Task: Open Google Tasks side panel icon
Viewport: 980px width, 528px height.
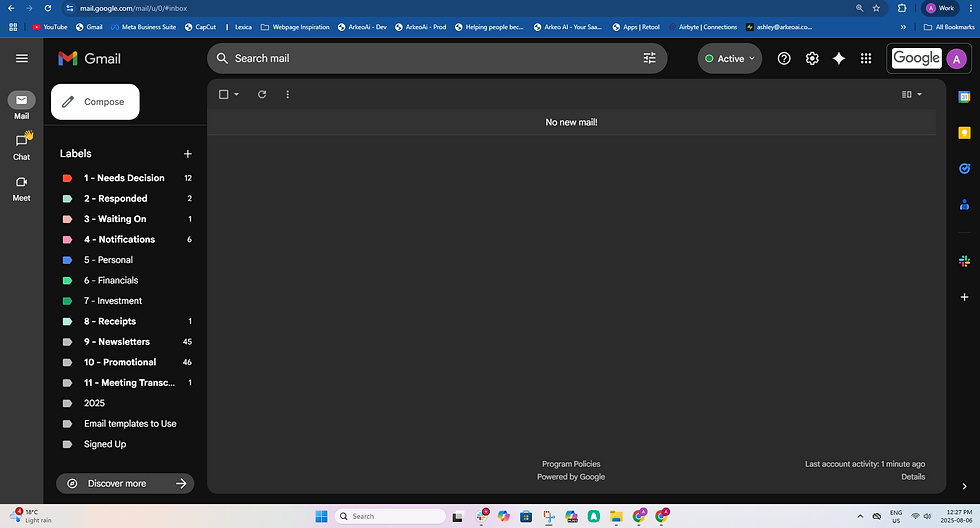Action: 964,169
